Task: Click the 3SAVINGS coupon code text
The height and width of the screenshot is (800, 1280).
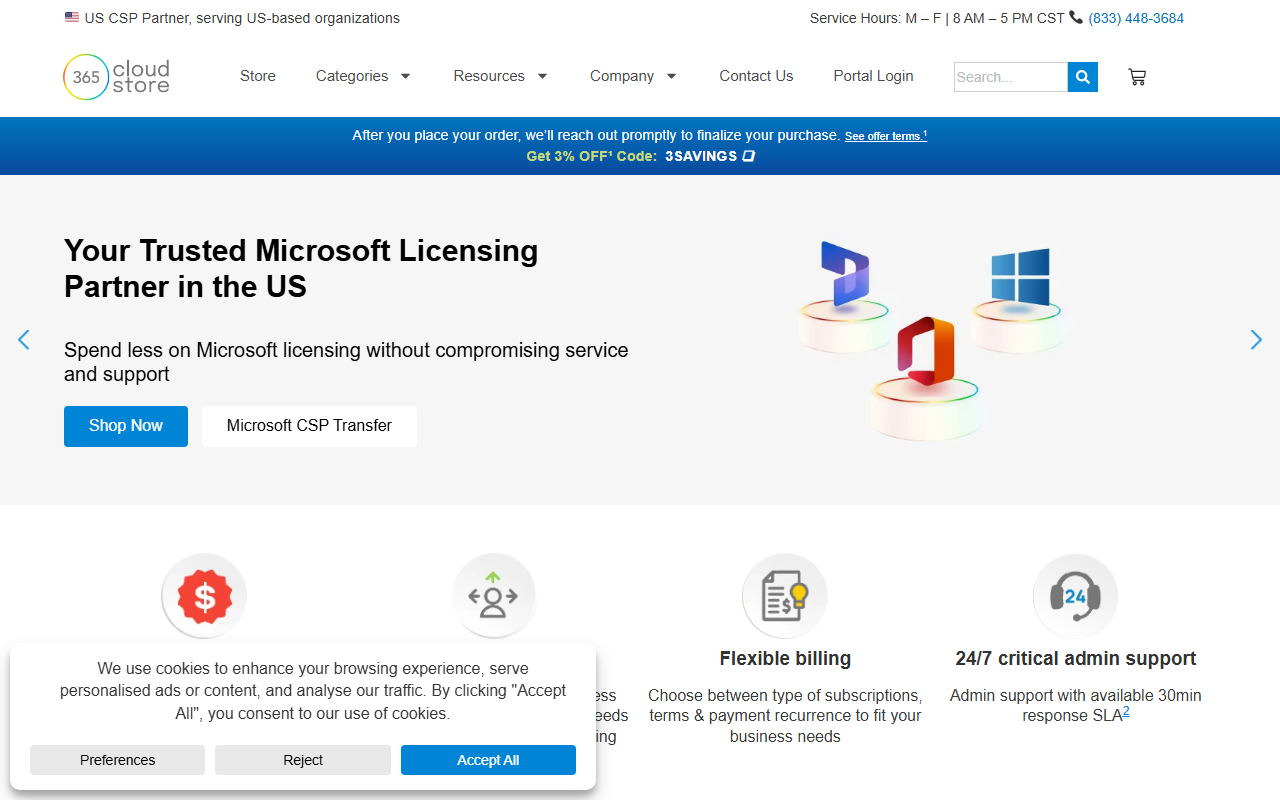Action: pos(701,156)
